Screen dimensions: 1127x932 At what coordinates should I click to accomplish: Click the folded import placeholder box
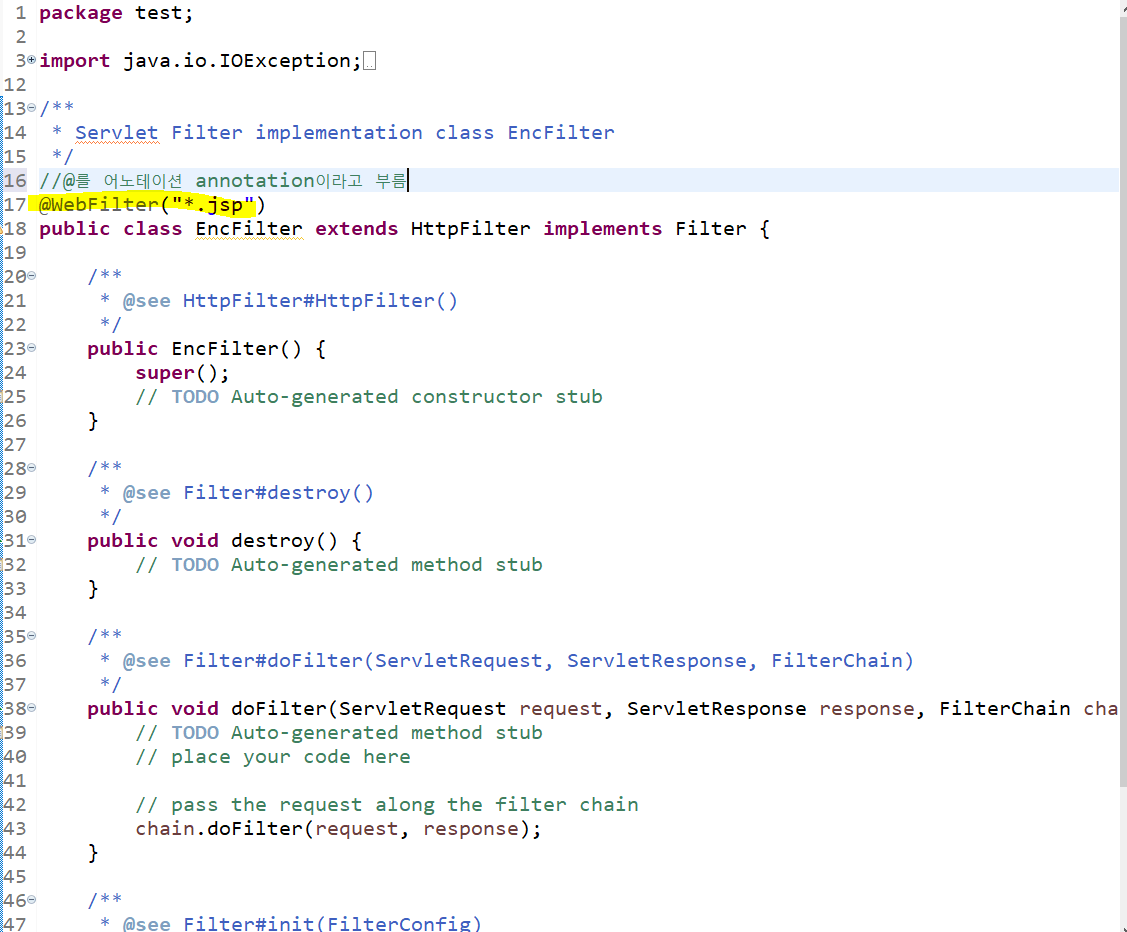369,61
